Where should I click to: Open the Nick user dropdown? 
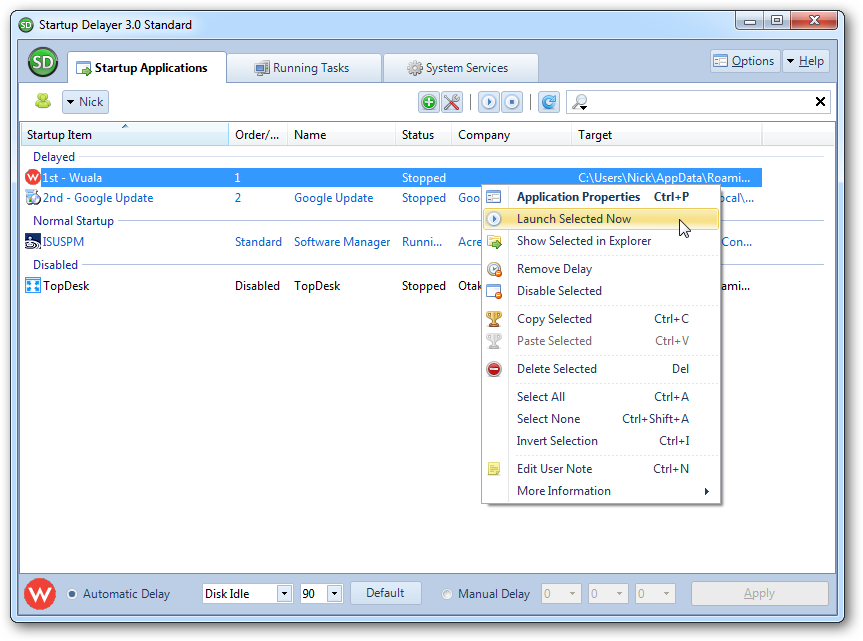coord(85,102)
